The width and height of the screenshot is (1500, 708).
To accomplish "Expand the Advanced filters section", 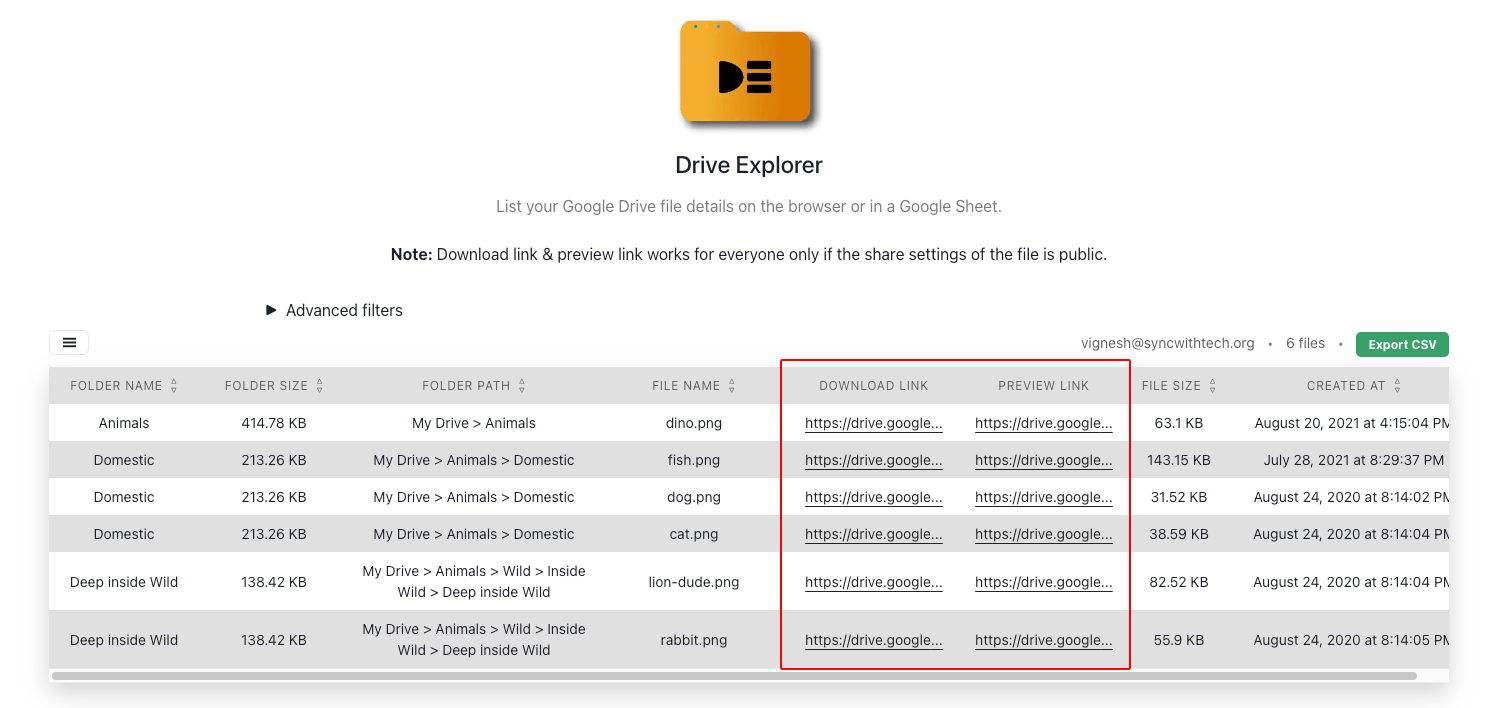I will [x=334, y=310].
